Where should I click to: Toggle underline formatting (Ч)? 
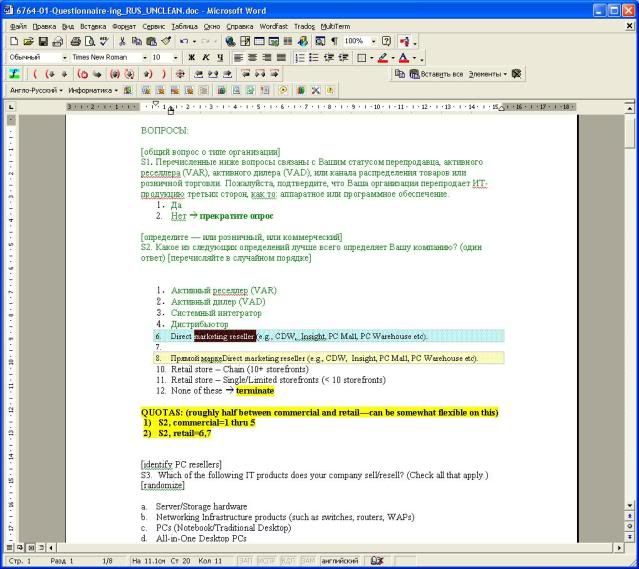(220, 58)
